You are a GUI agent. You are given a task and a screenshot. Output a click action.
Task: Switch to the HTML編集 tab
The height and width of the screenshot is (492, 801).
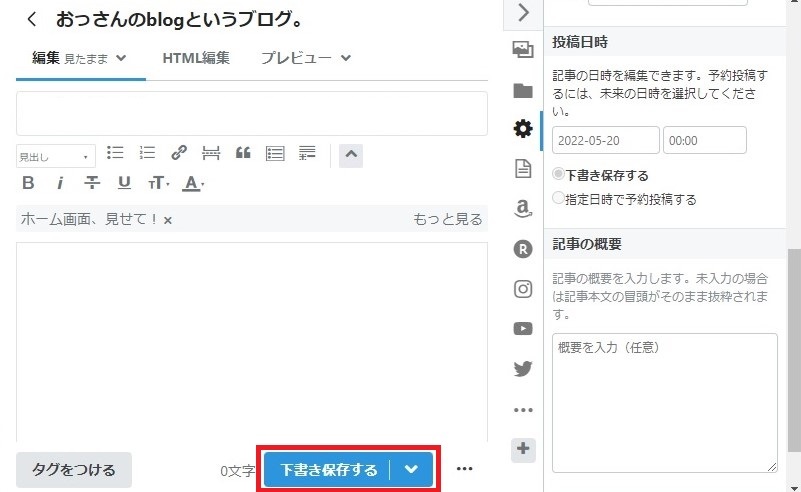196,58
